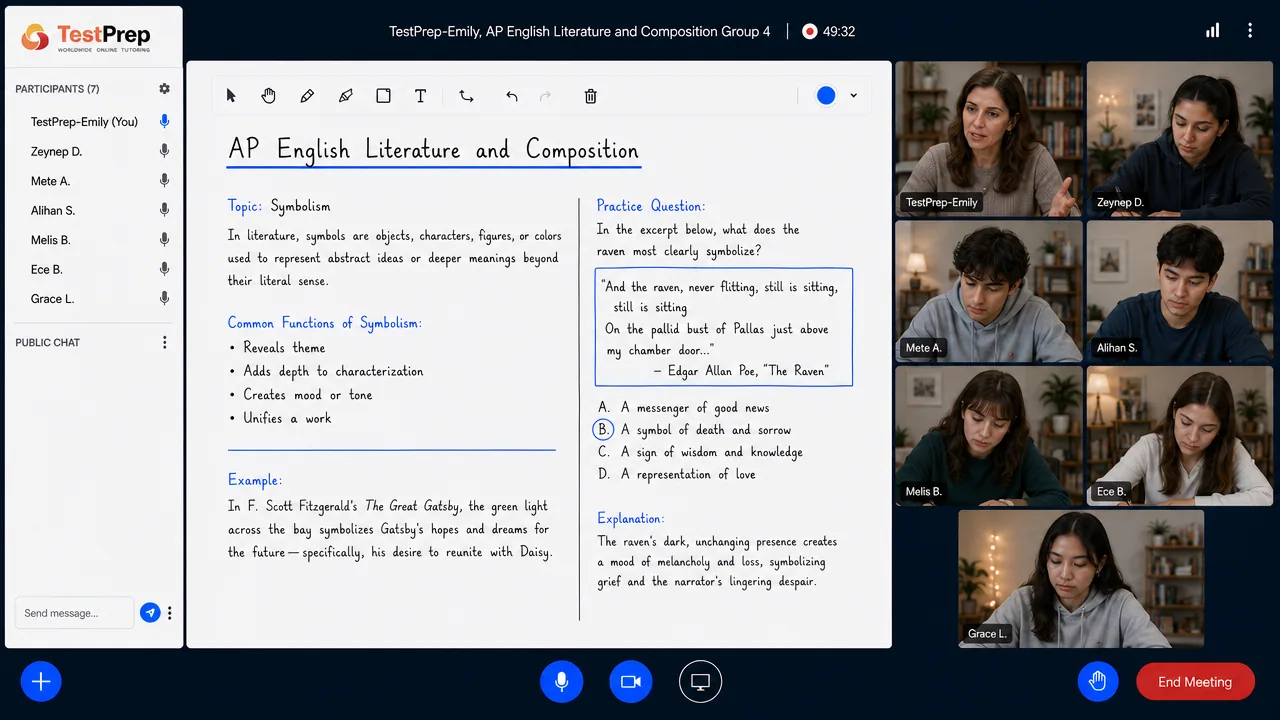Viewport: 1280px width, 720px height.
Task: Toggle TestPrep-Emily's microphone
Action: point(165,122)
